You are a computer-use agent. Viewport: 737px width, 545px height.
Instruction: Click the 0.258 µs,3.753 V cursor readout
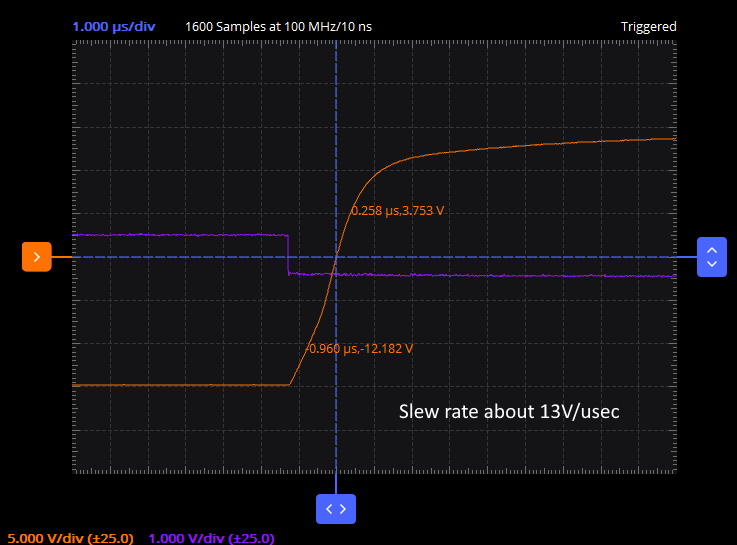398,210
